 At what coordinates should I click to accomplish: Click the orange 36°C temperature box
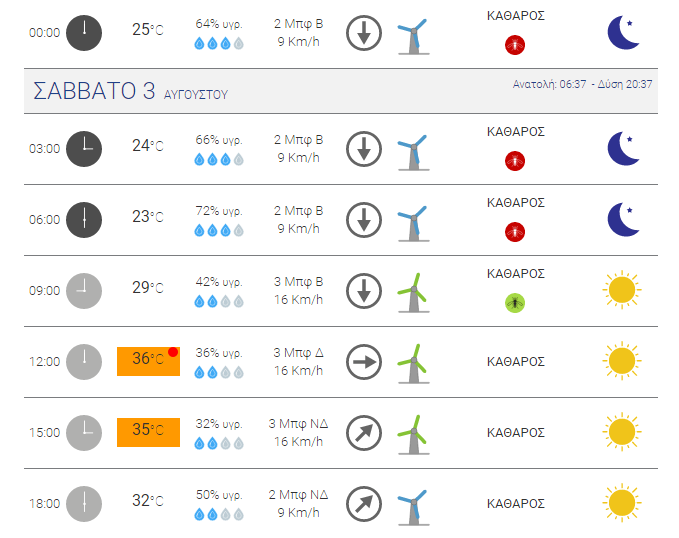(x=148, y=361)
